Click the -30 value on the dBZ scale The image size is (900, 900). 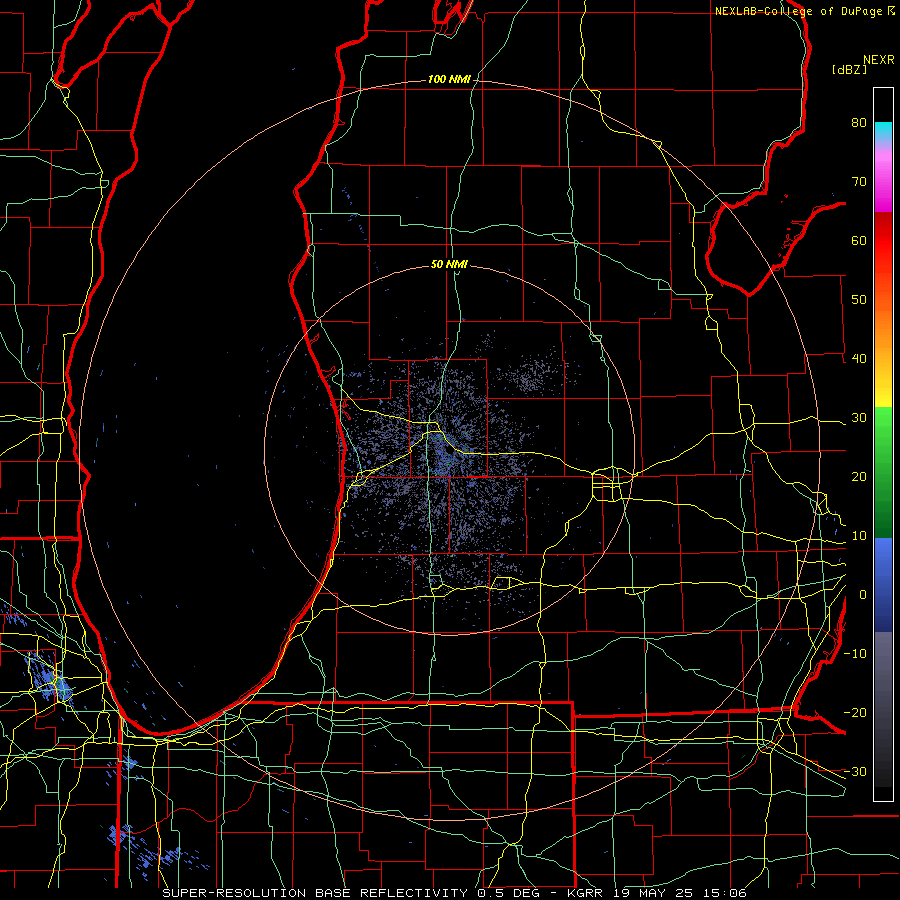pos(855,772)
